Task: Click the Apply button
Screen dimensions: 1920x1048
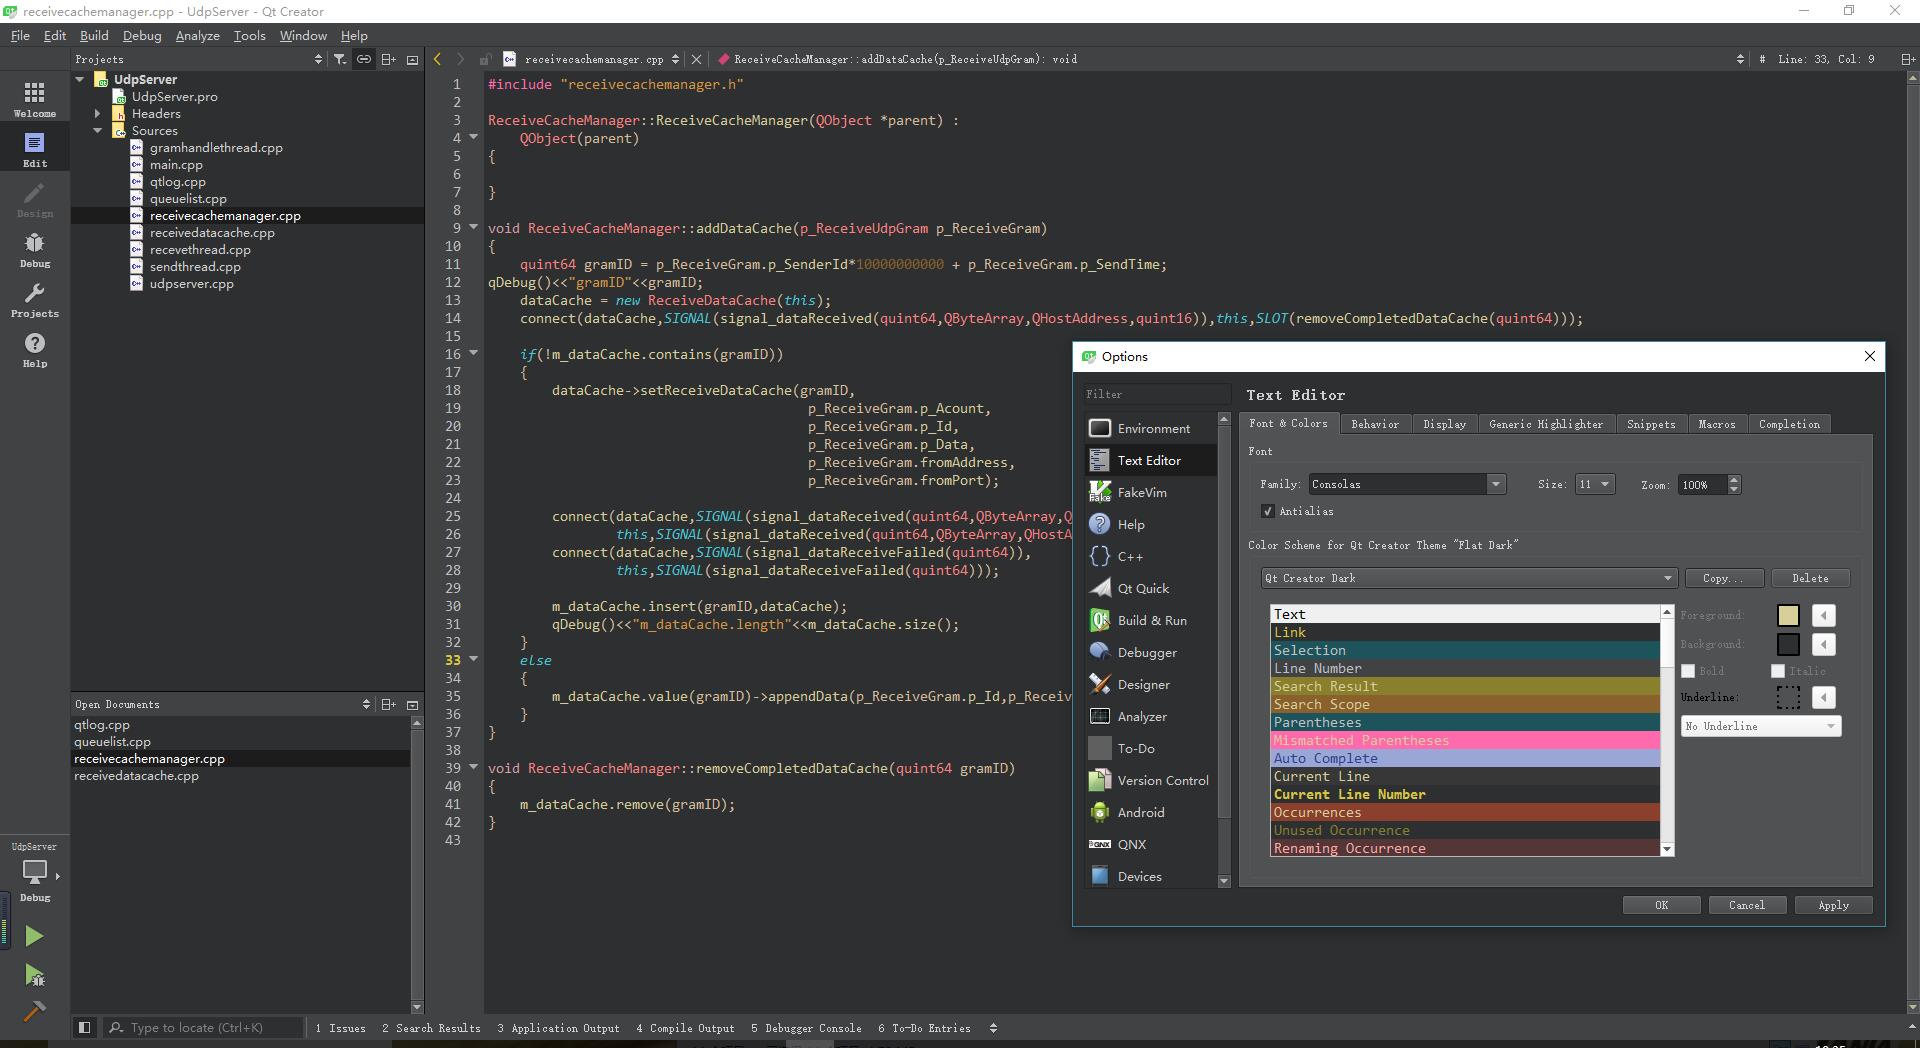Action: [1832, 905]
